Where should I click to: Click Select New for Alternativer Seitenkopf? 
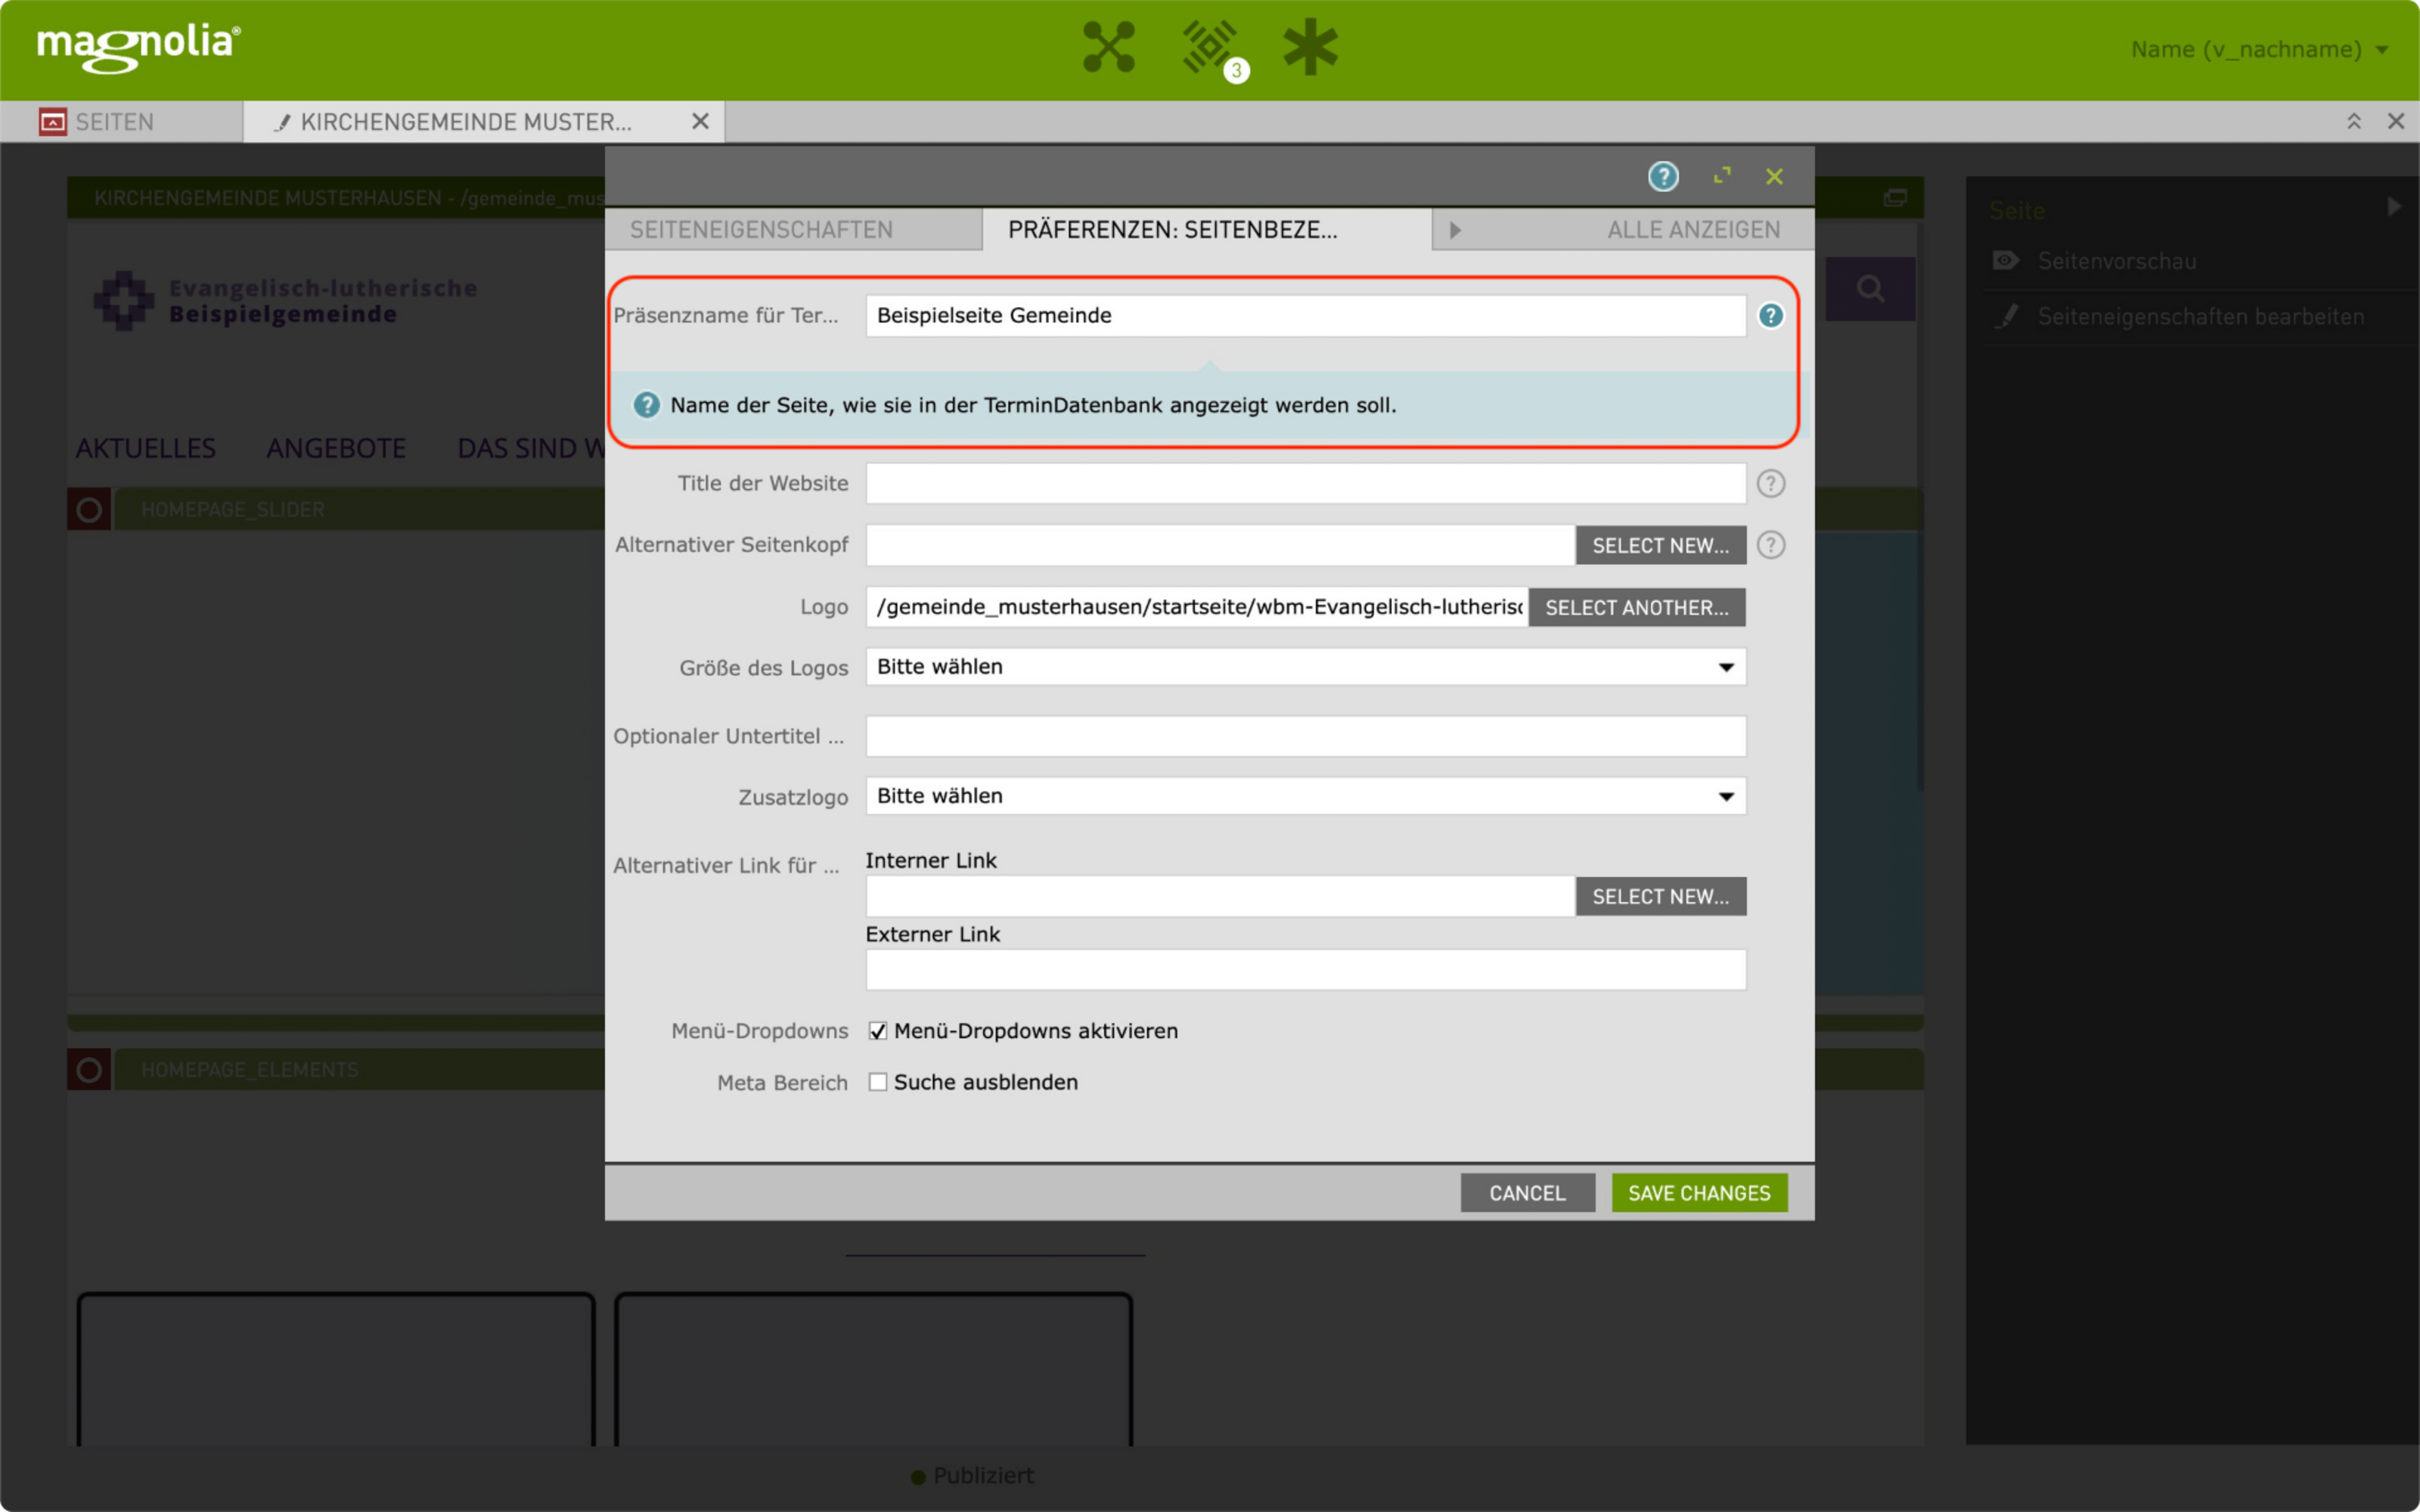click(1660, 546)
